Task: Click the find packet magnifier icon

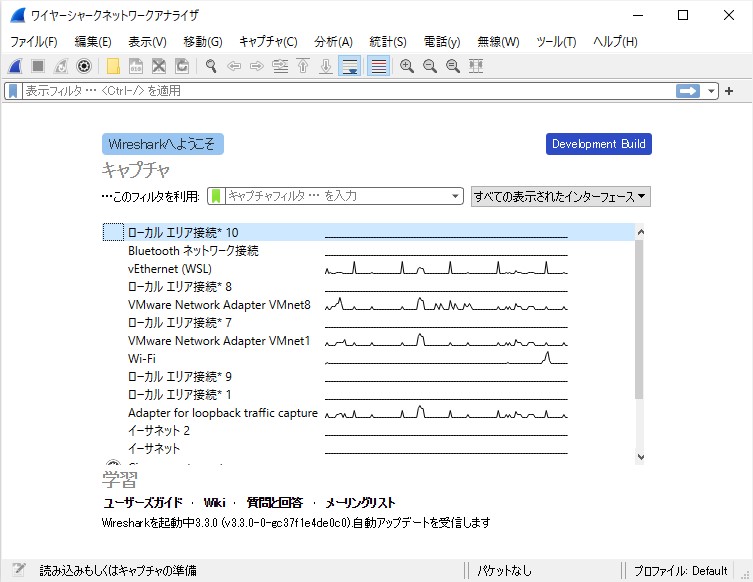Action: pyautogui.click(x=211, y=66)
